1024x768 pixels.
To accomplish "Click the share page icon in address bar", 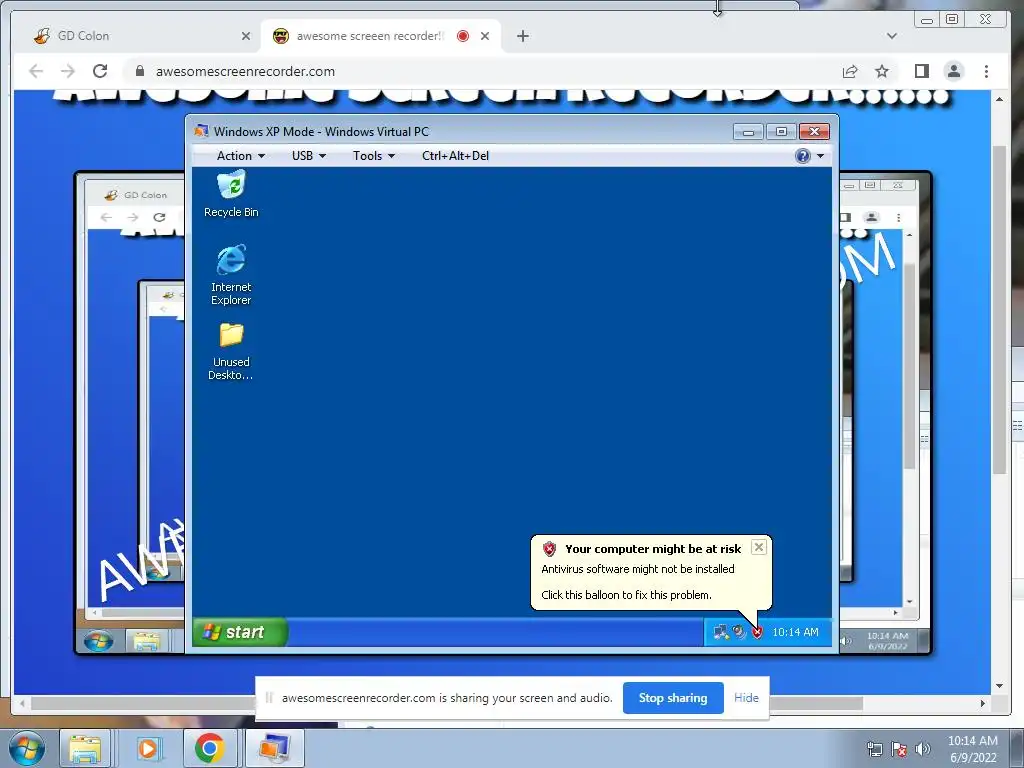I will (850, 71).
